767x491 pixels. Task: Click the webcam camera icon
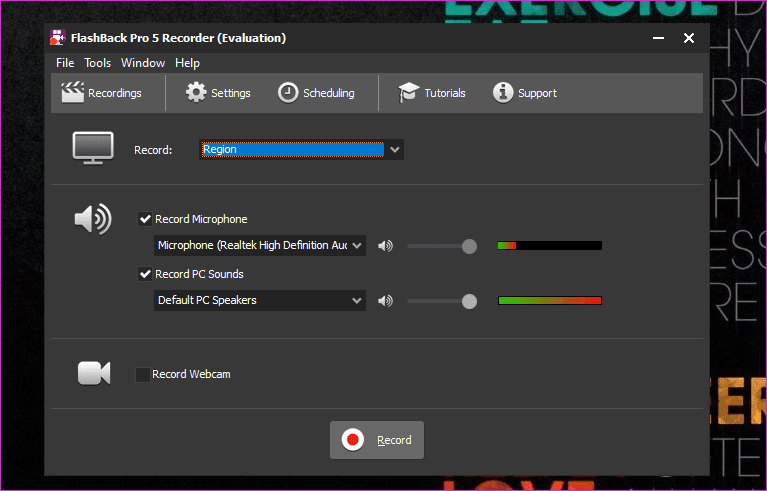(94, 373)
